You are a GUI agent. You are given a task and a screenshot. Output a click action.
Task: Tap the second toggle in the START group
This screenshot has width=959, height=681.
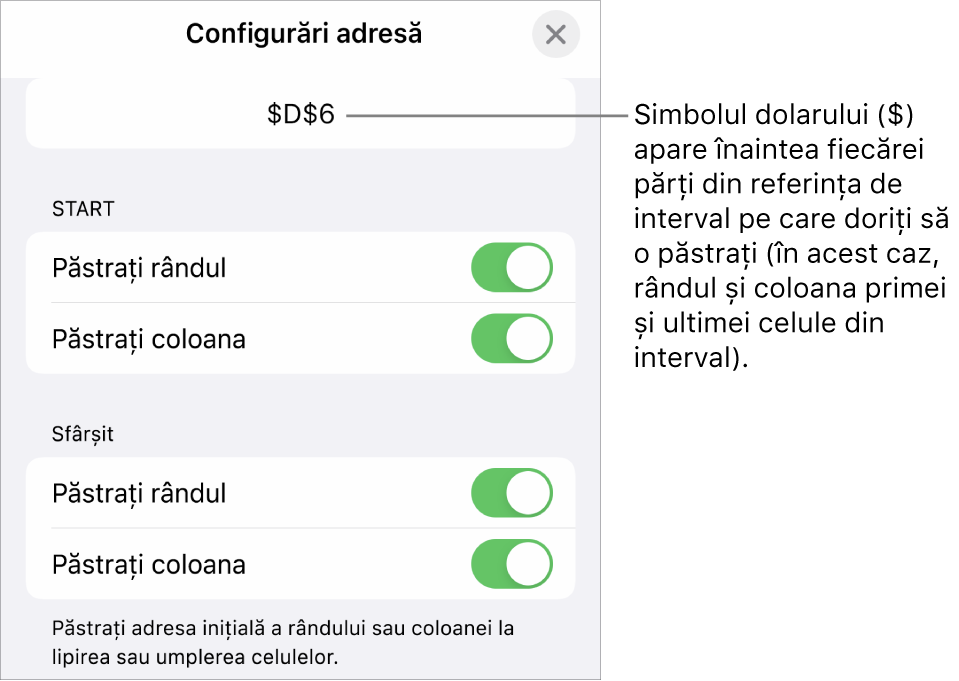pyautogui.click(x=511, y=338)
